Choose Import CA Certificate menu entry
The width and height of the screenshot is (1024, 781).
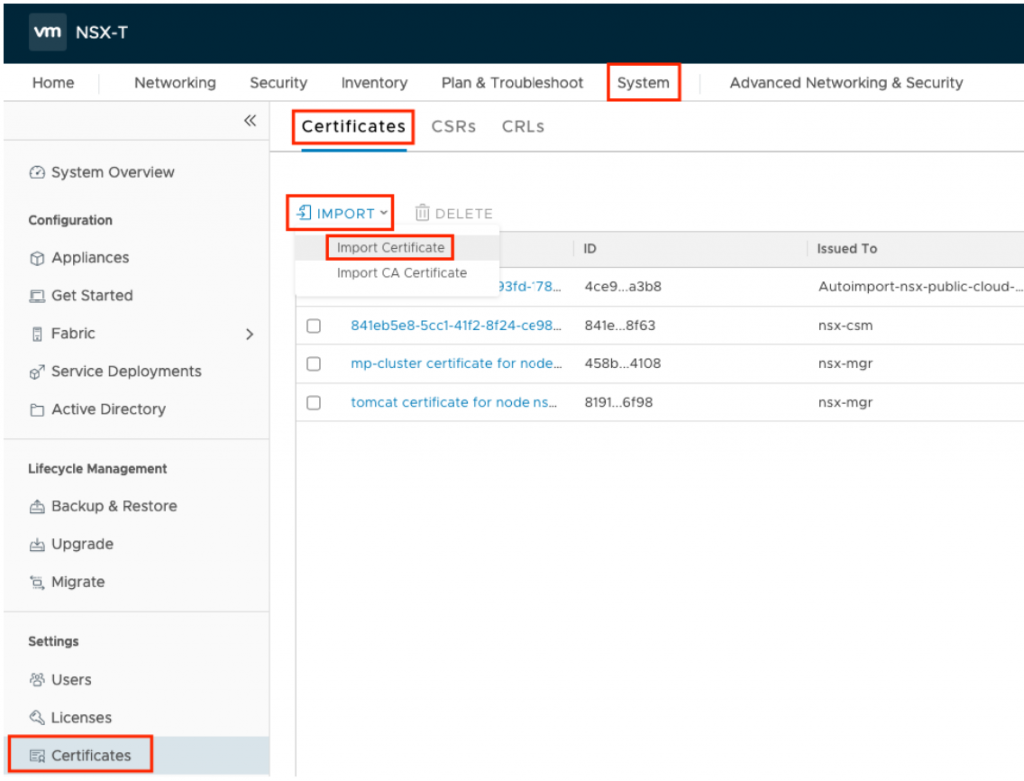point(402,273)
